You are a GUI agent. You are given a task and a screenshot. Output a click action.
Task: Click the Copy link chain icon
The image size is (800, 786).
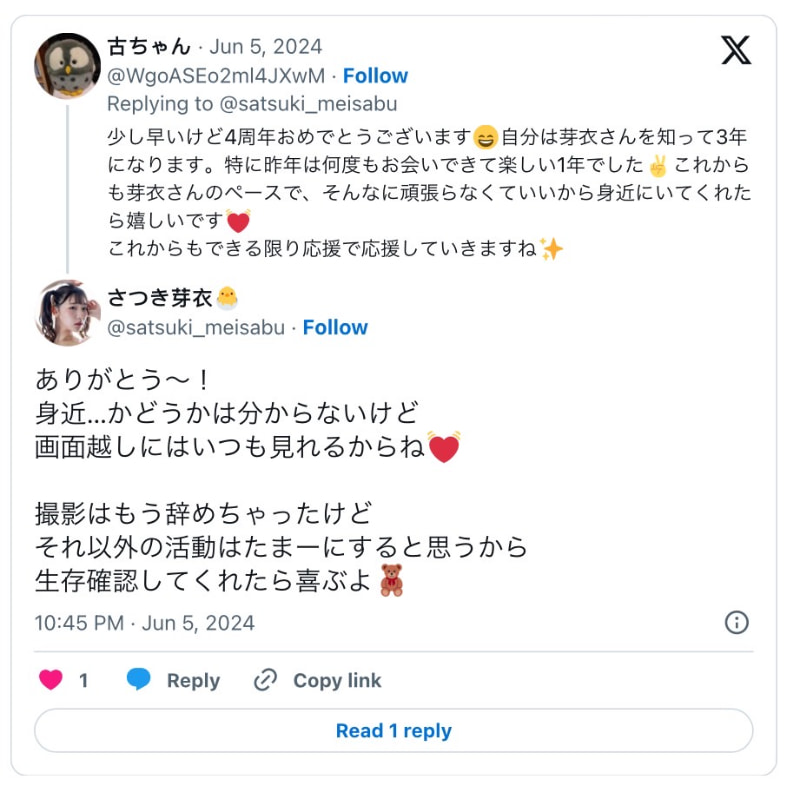coord(263,680)
